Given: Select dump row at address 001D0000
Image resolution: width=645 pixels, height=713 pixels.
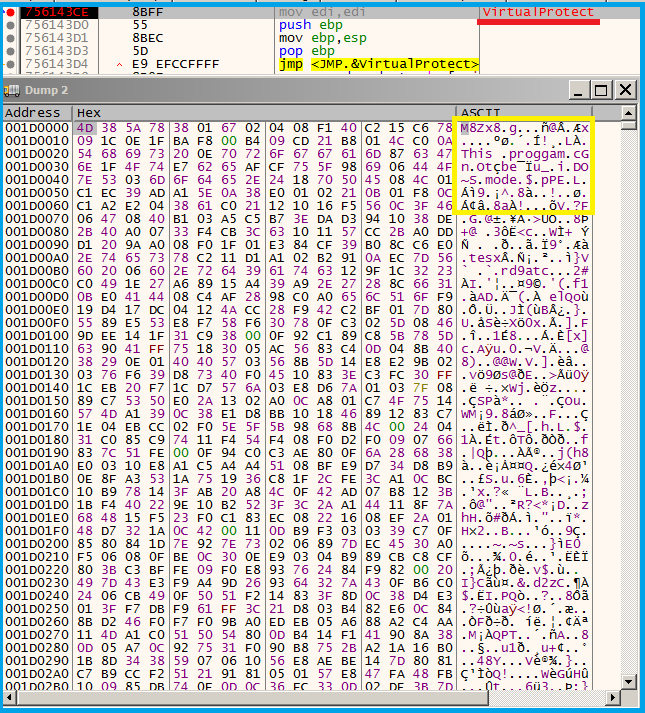Looking at the screenshot, I should coord(36,128).
